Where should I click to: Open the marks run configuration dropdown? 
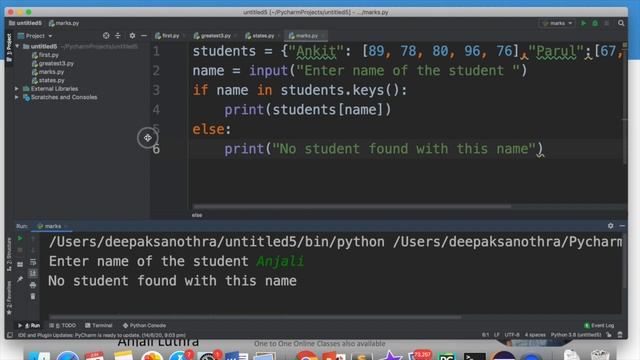click(557, 23)
